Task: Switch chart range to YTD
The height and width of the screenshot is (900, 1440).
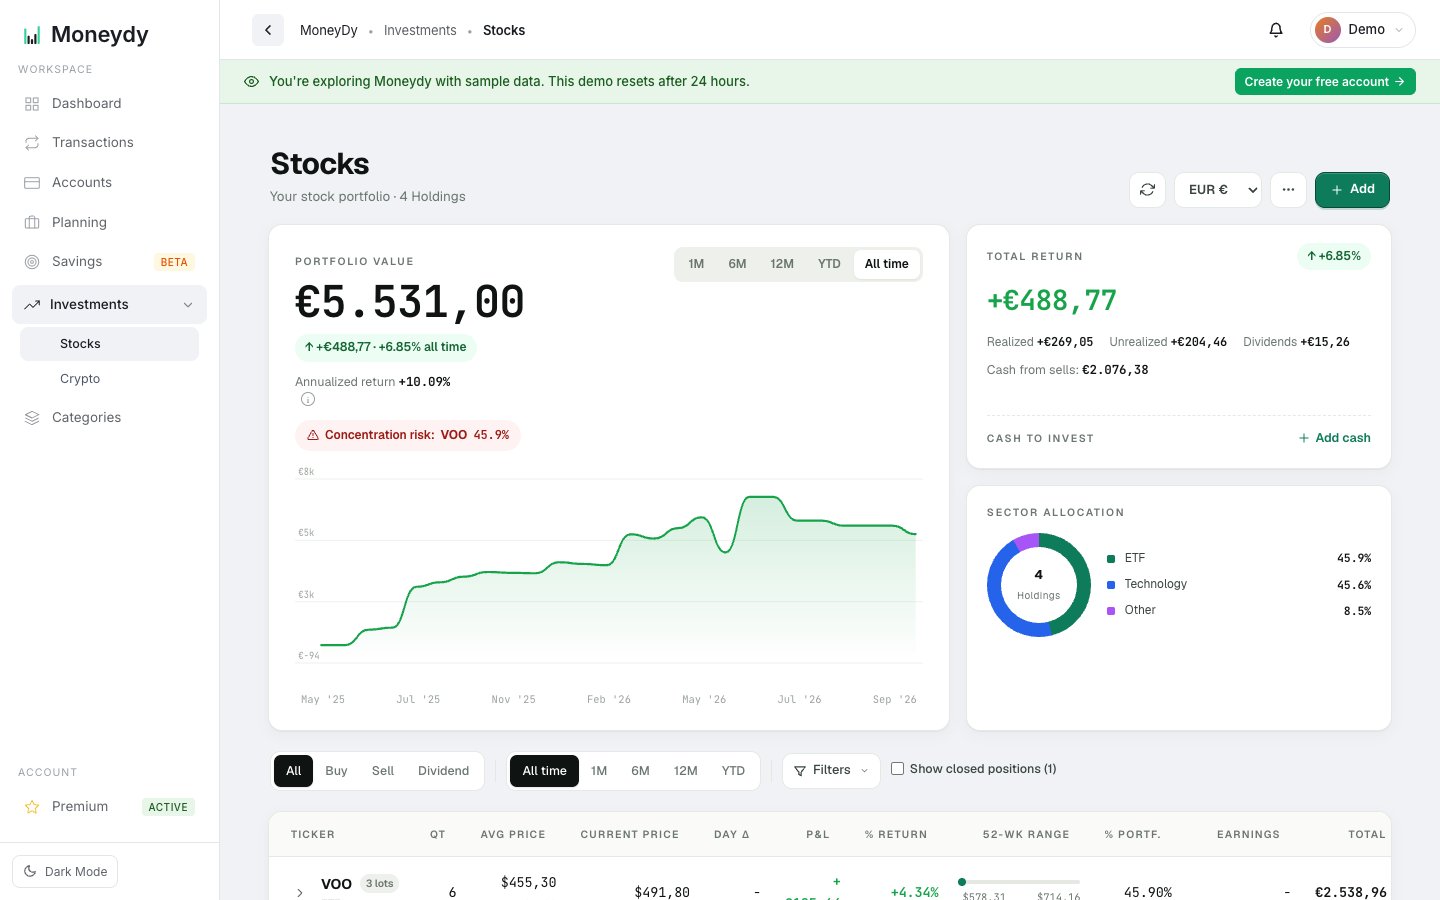Action: click(x=829, y=264)
